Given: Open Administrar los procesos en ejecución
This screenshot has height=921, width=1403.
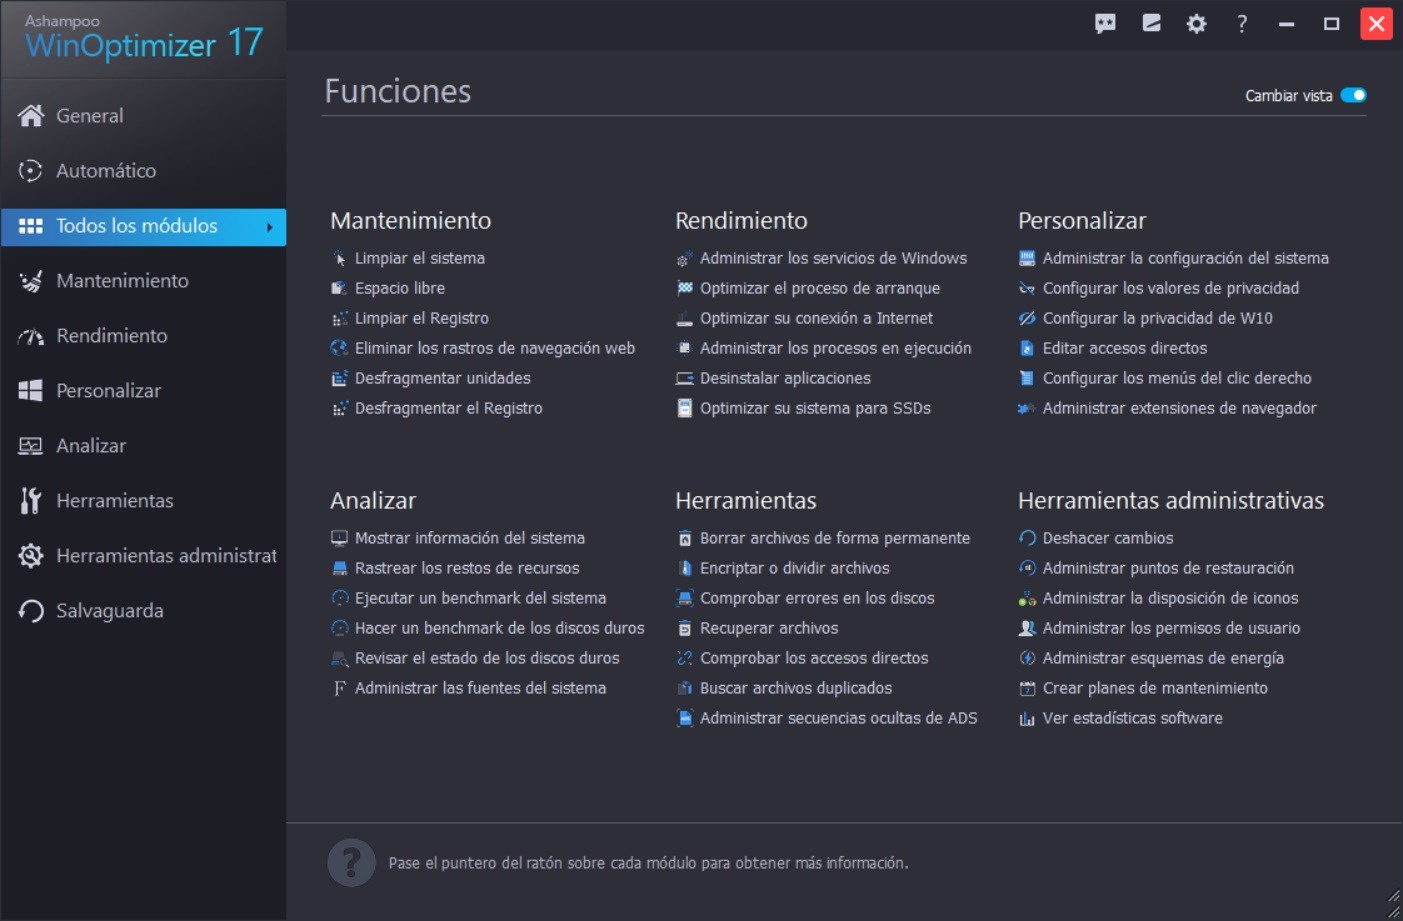Looking at the screenshot, I should point(835,348).
